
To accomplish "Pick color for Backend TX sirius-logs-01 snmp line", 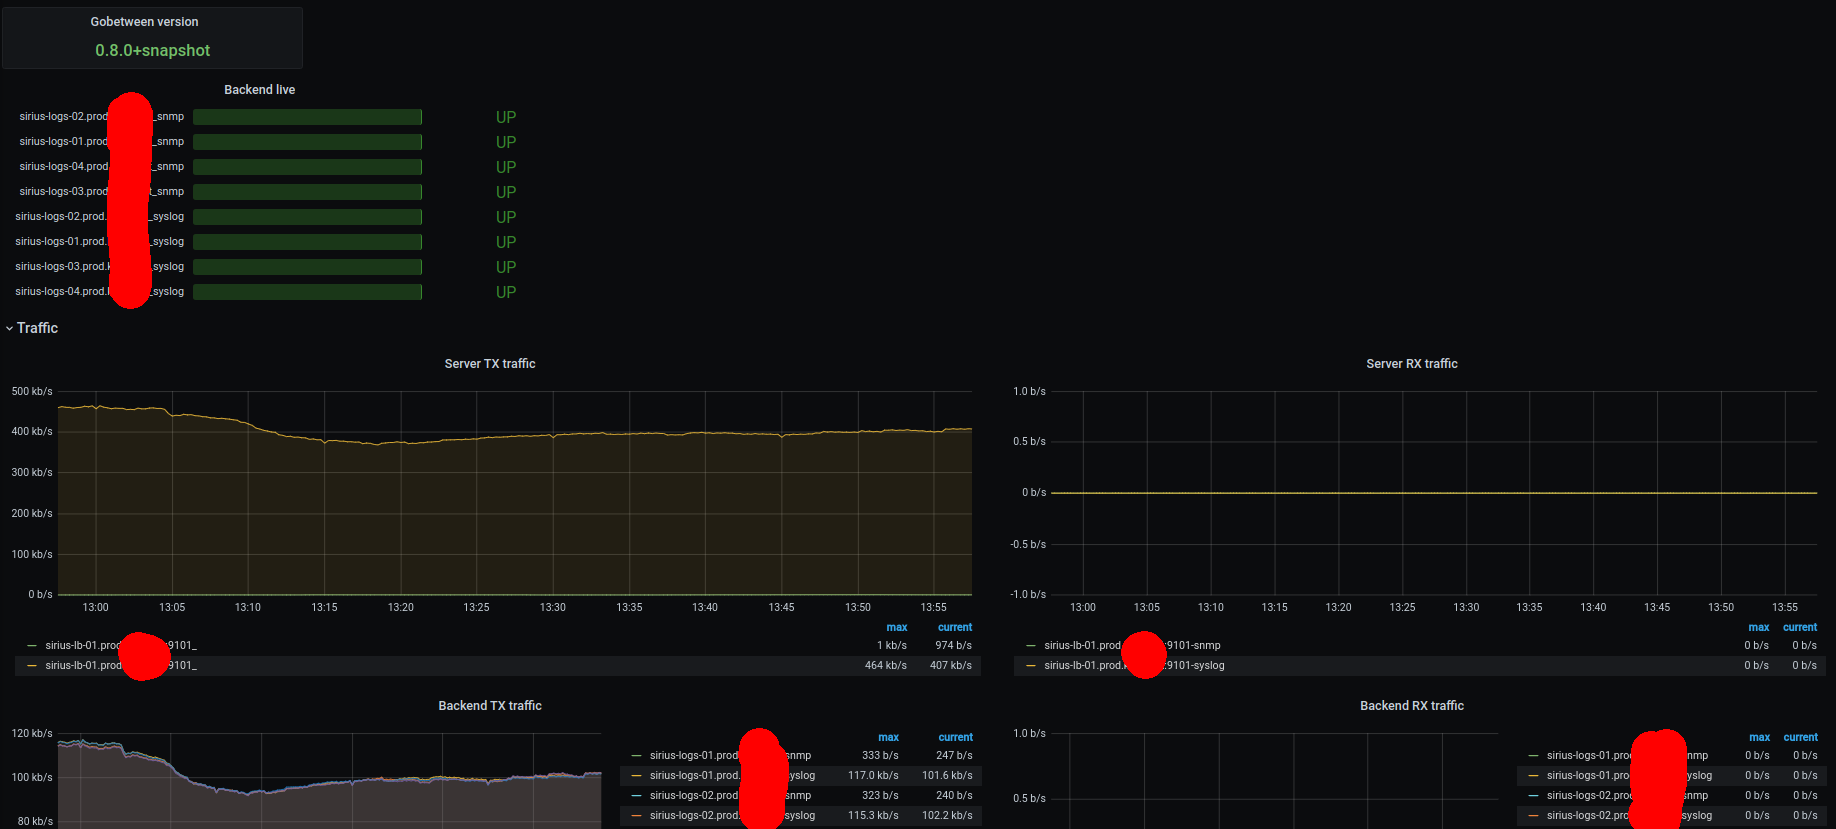I will (636, 756).
